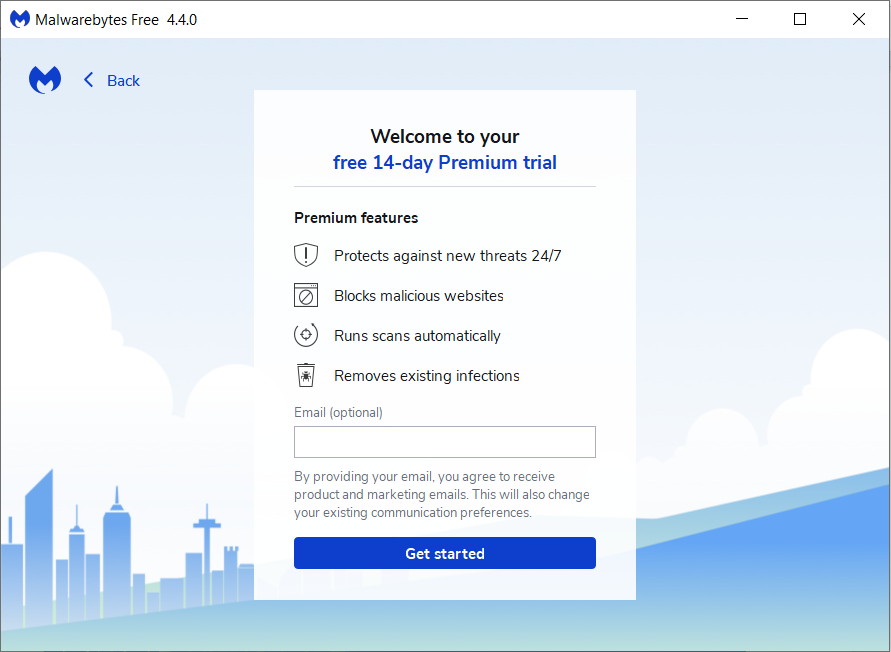Click the email marketing disclaimer text

pos(442,495)
